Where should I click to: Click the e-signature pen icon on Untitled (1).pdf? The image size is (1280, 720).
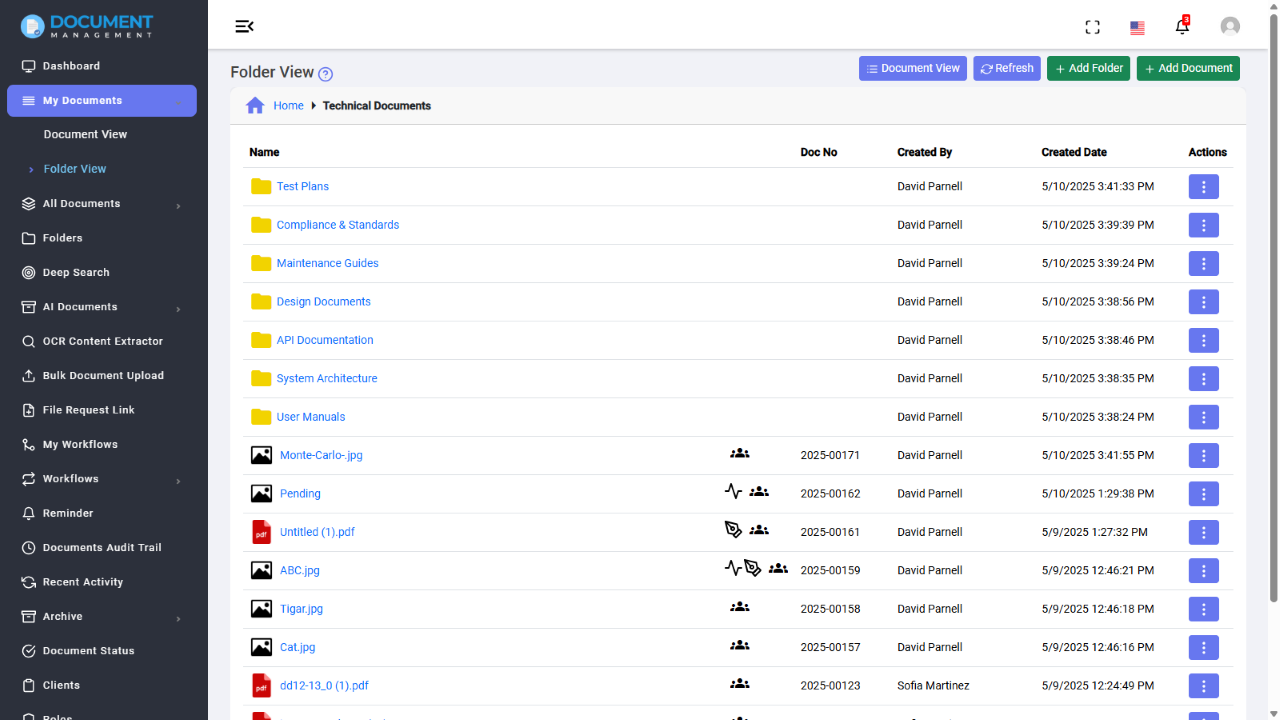733,531
